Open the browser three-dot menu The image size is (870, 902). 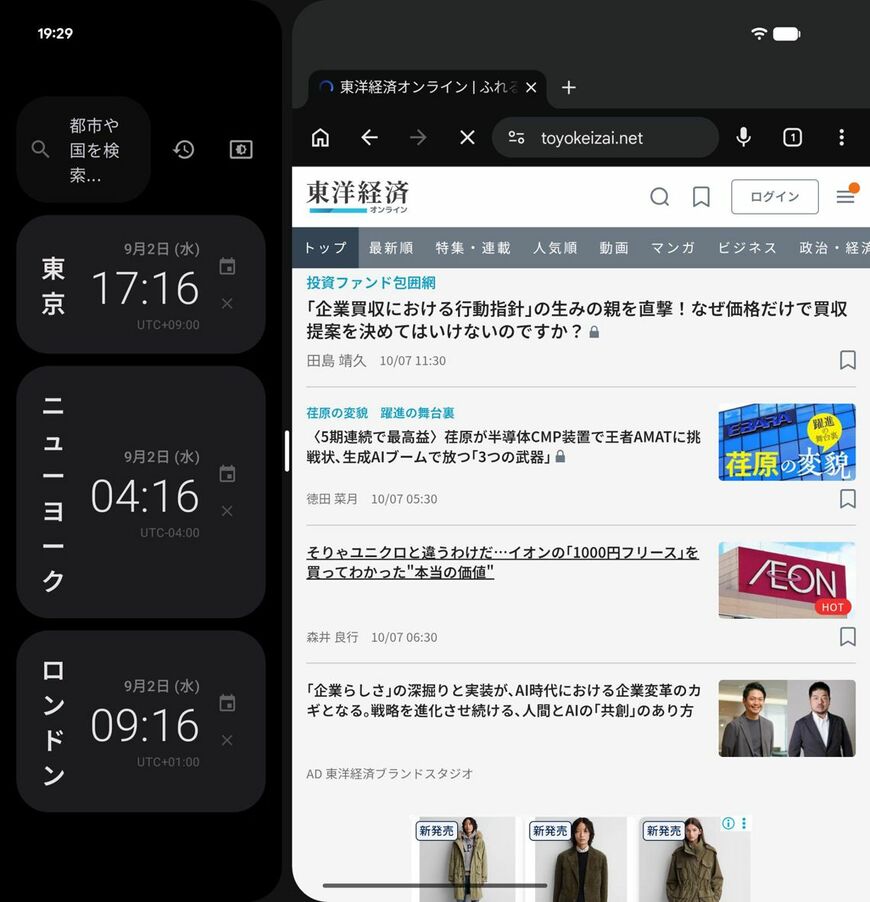[841, 137]
